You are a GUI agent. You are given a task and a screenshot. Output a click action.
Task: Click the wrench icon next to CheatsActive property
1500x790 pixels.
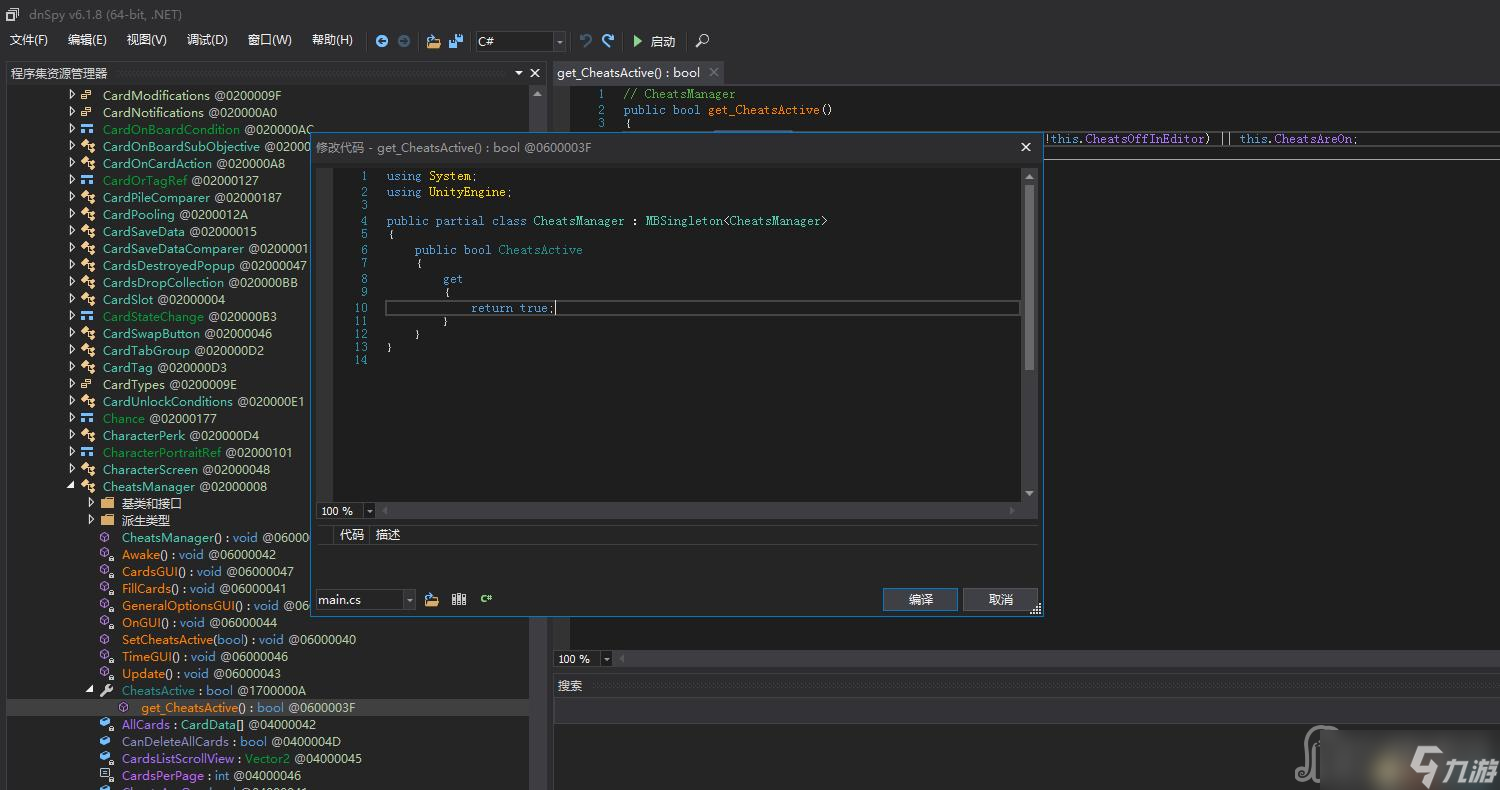pos(107,690)
